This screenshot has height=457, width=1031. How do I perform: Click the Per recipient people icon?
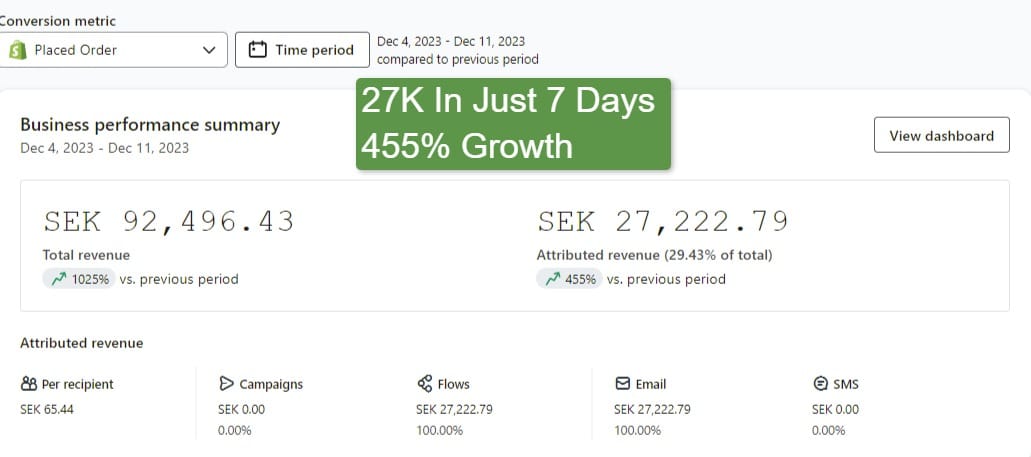click(x=28, y=384)
